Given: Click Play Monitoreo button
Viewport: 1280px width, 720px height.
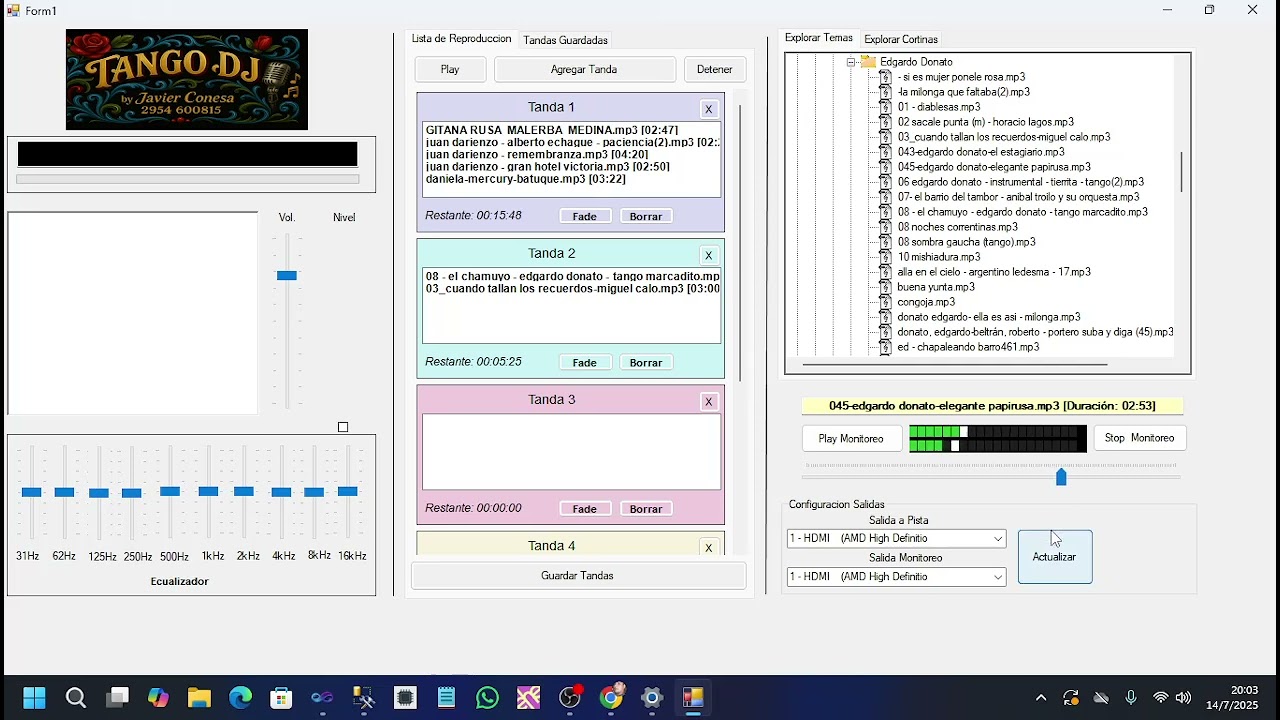Looking at the screenshot, I should click(851, 438).
